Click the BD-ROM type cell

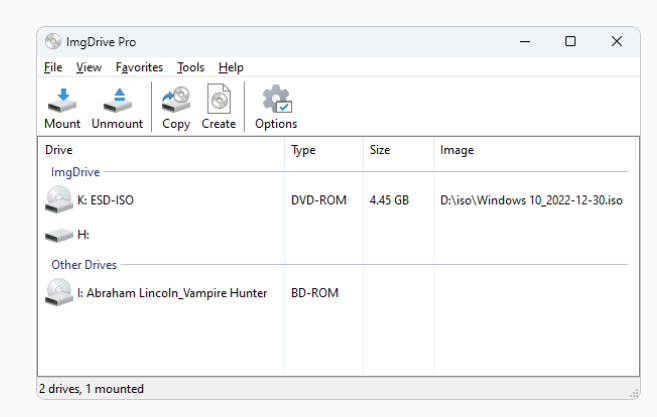tap(315, 293)
